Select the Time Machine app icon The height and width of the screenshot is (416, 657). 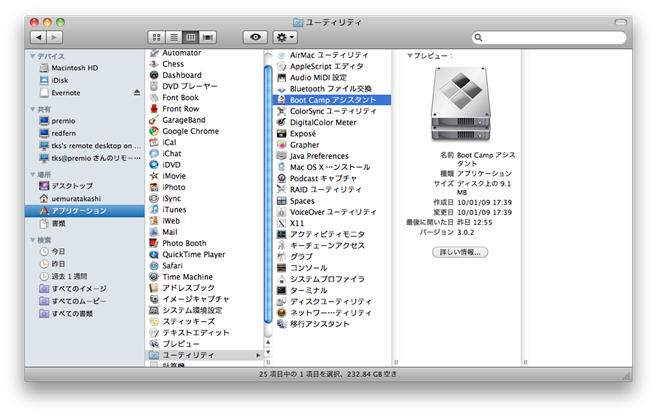point(154,277)
